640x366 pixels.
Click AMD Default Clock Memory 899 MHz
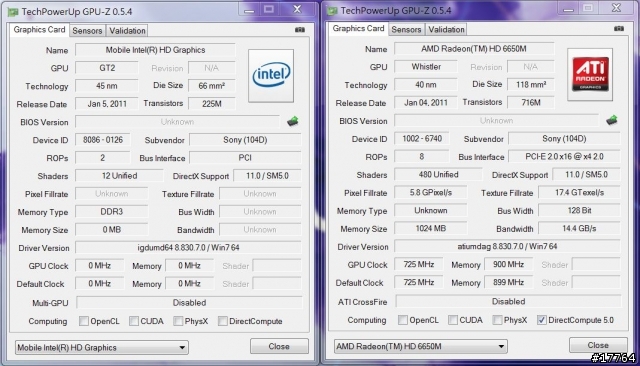pyautogui.click(x=509, y=282)
